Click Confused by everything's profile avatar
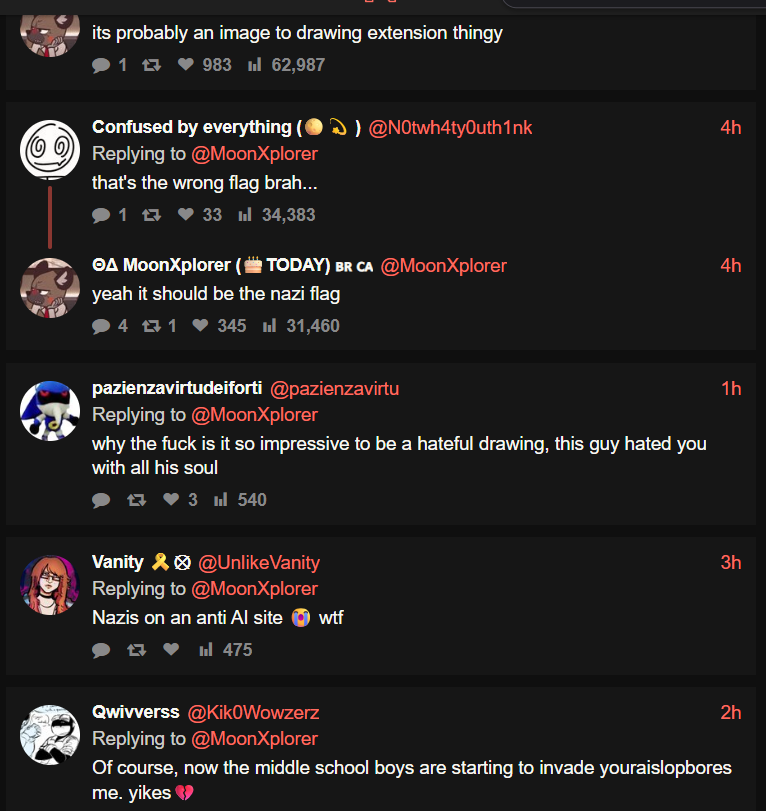Image resolution: width=766 pixels, height=811 pixels. click(50, 150)
